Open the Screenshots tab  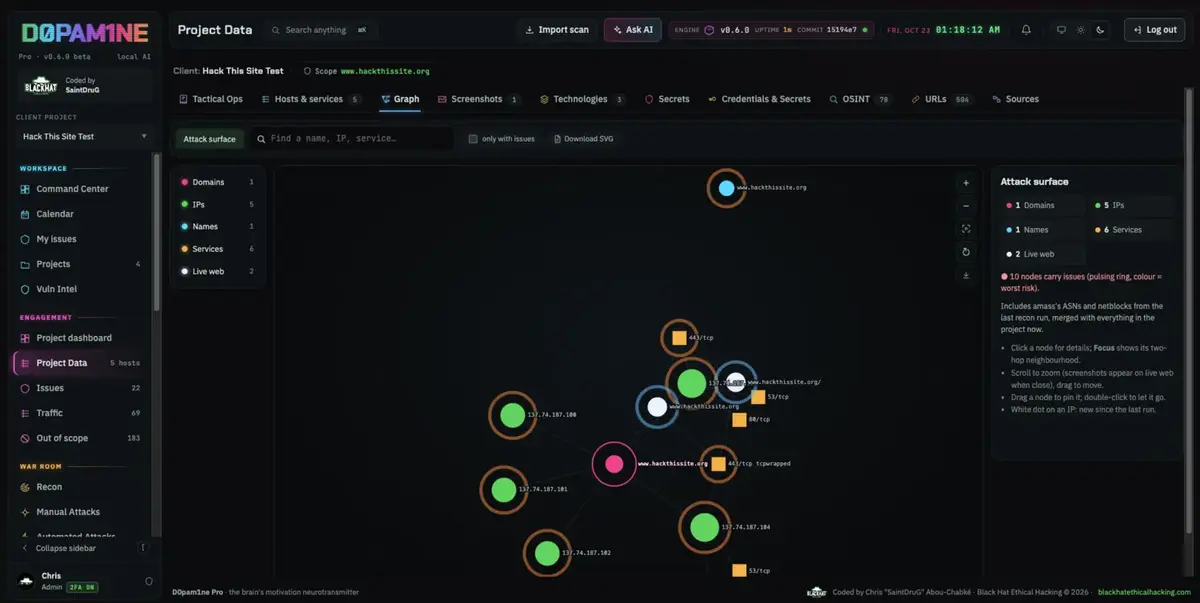click(x=479, y=99)
